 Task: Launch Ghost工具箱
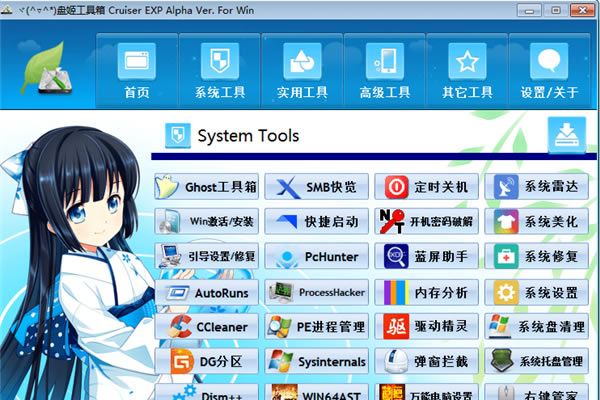[x=207, y=187]
